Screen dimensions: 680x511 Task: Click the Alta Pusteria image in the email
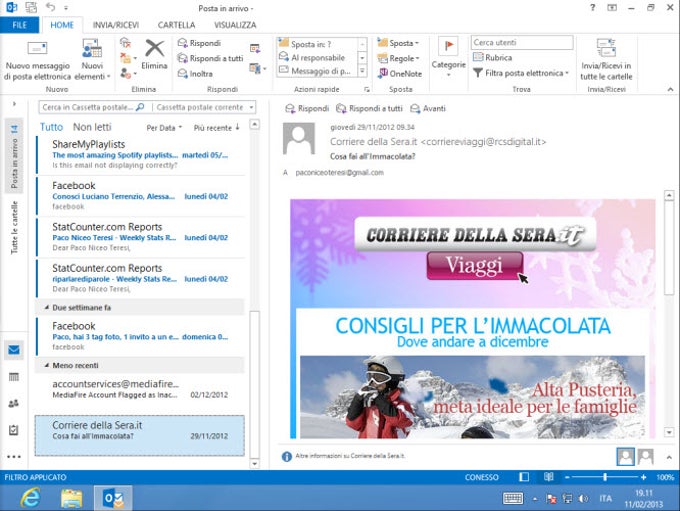coord(472,396)
